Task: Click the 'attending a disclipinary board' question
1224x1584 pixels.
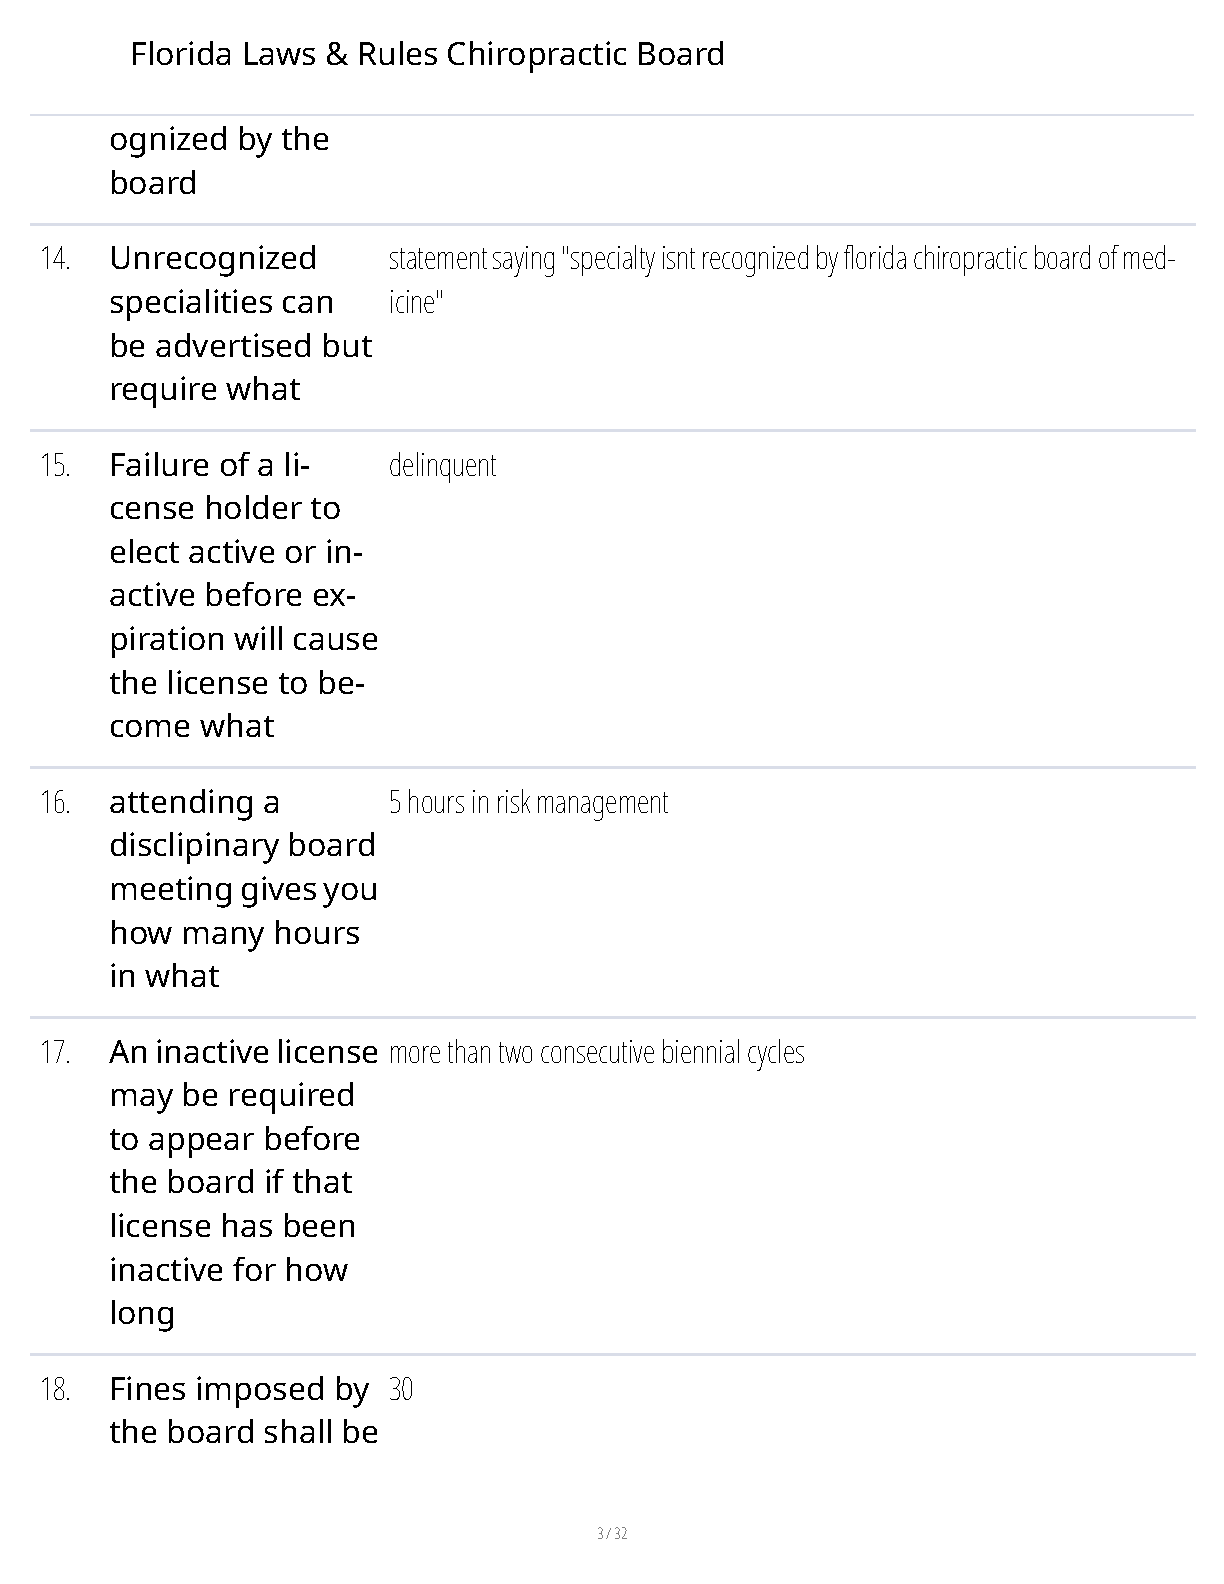Action: coord(243,888)
